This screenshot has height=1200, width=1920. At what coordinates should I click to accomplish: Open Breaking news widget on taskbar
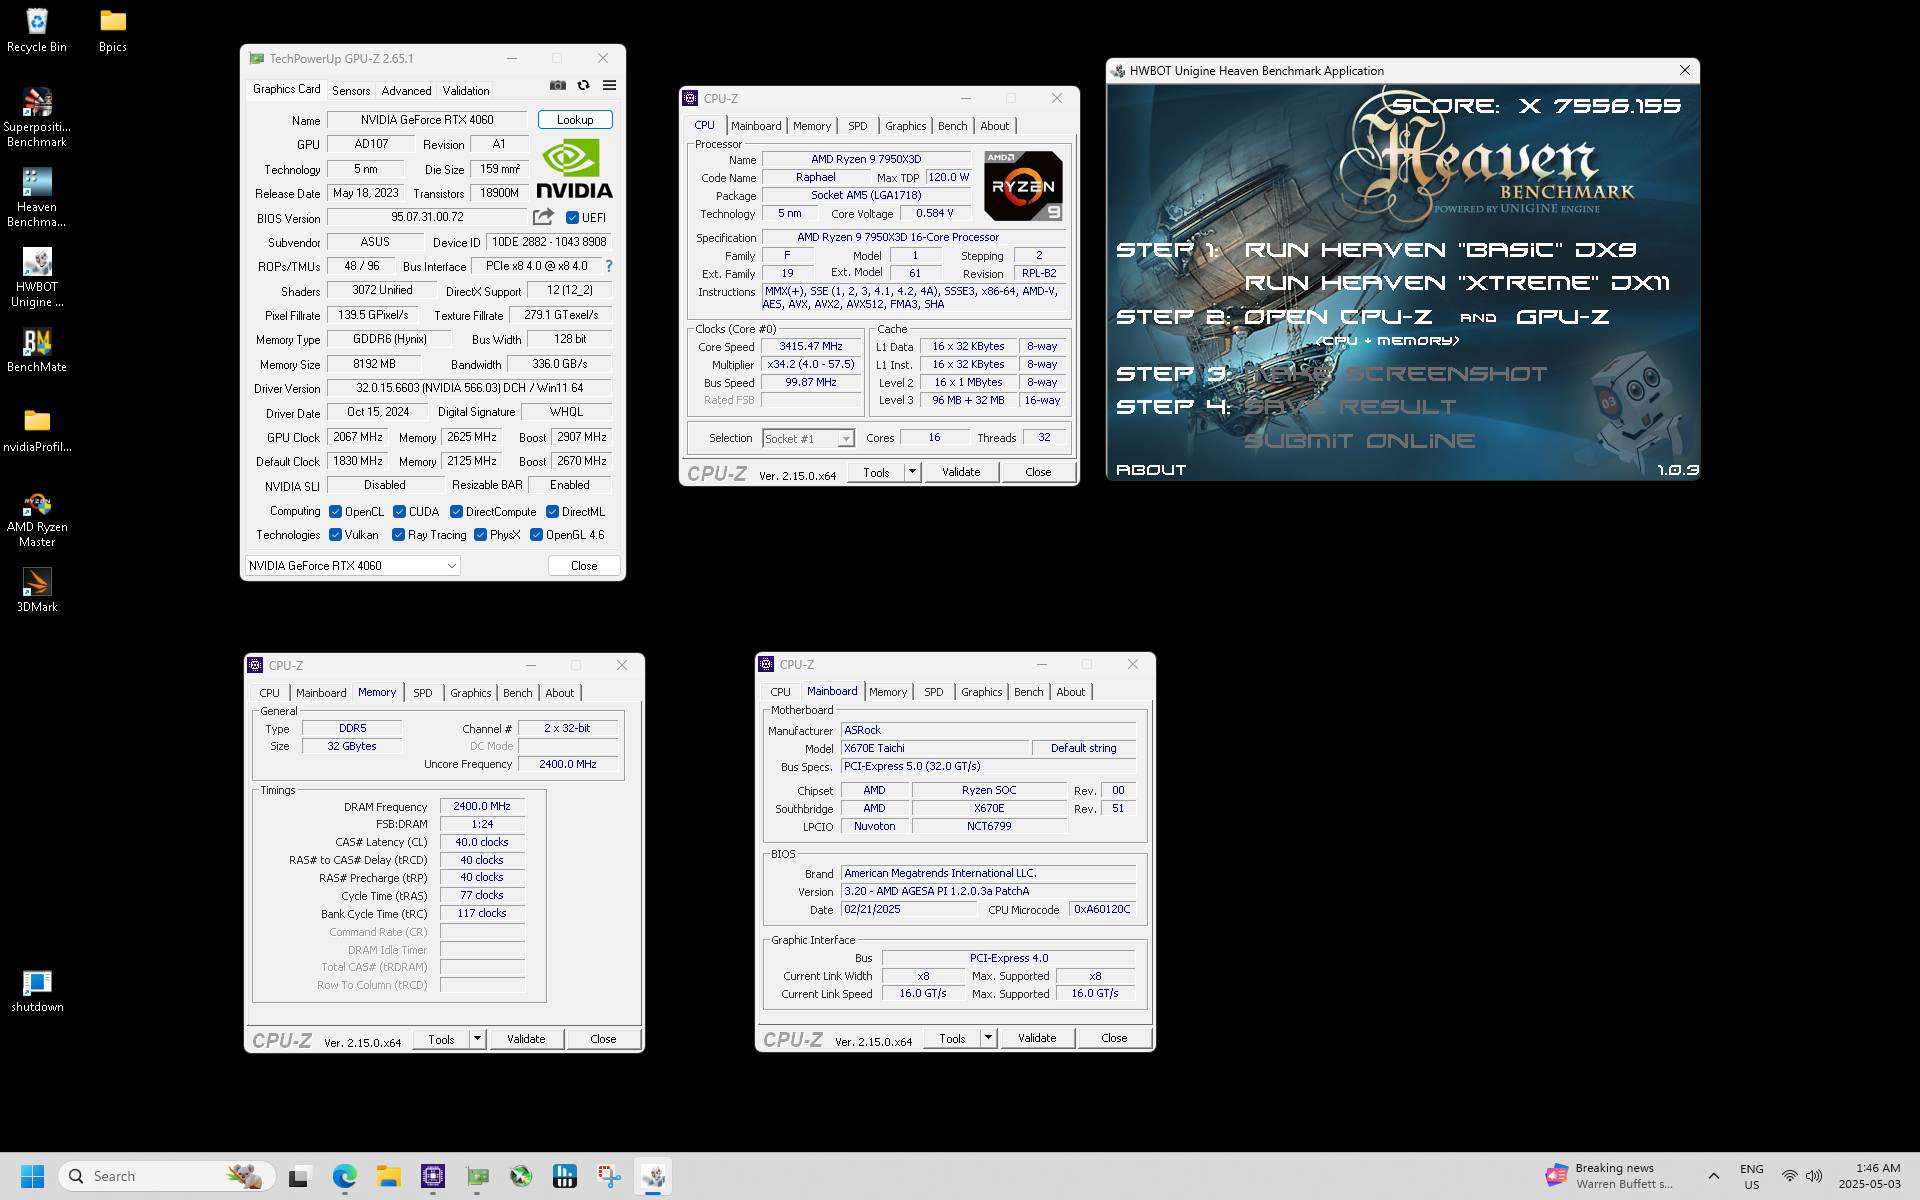pos(1611,1176)
